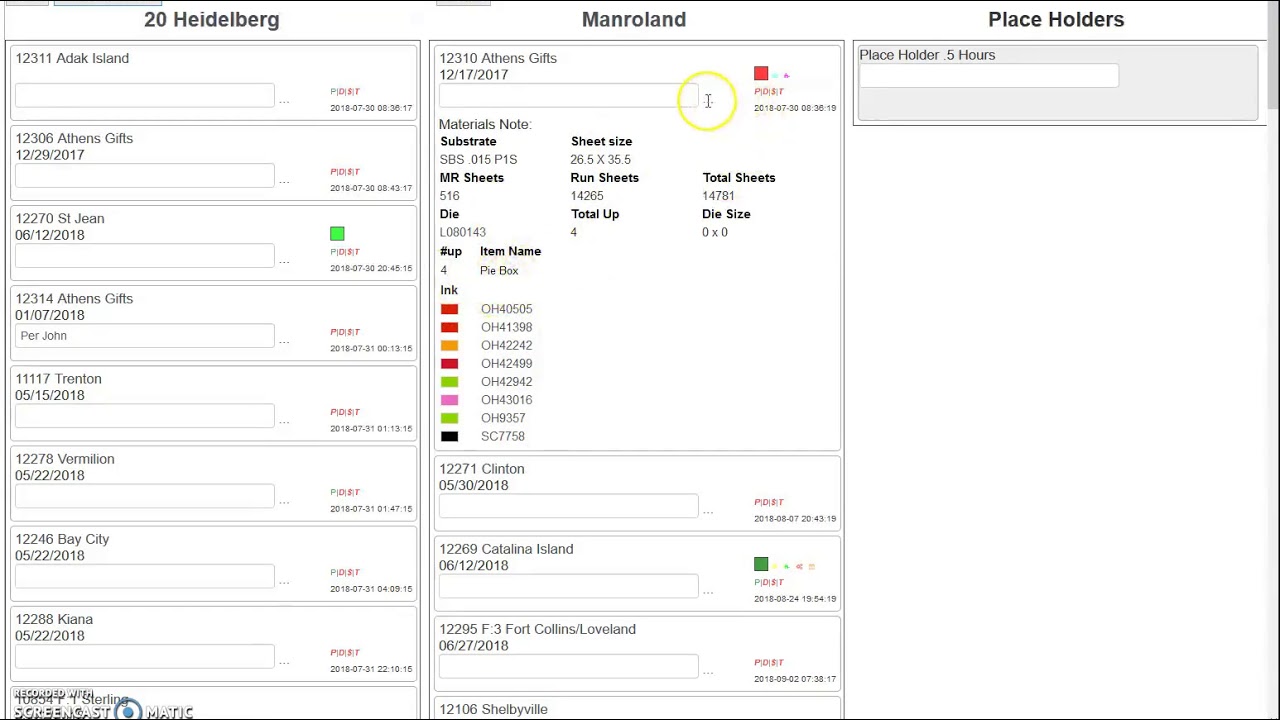Click the Pie Box item name

click(499, 271)
